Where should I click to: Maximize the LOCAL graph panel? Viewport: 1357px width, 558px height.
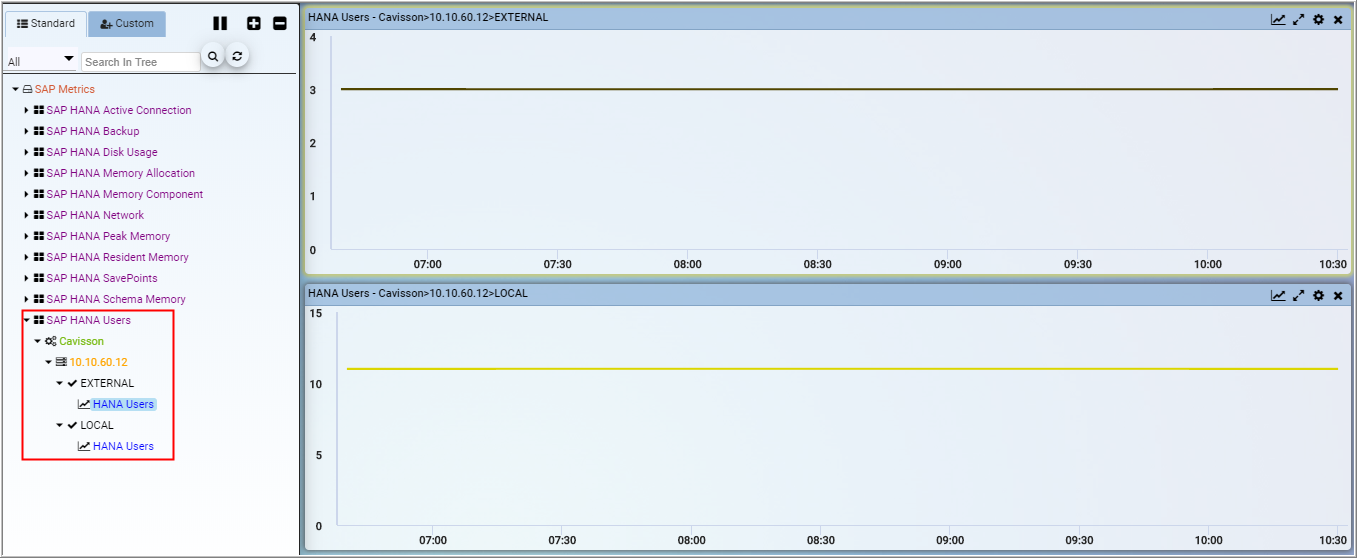coord(1299,295)
